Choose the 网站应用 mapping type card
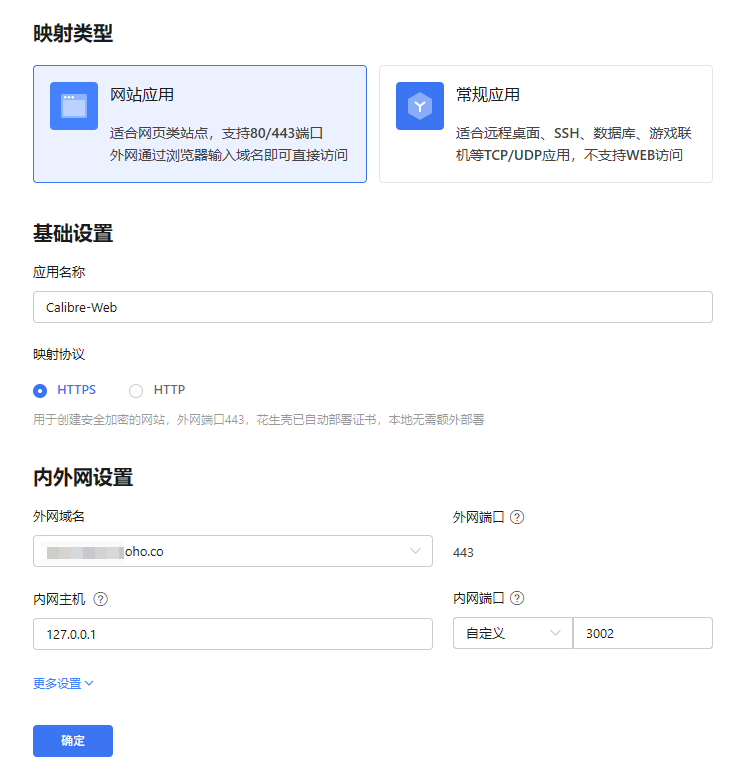The width and height of the screenshot is (756, 781). [200, 124]
